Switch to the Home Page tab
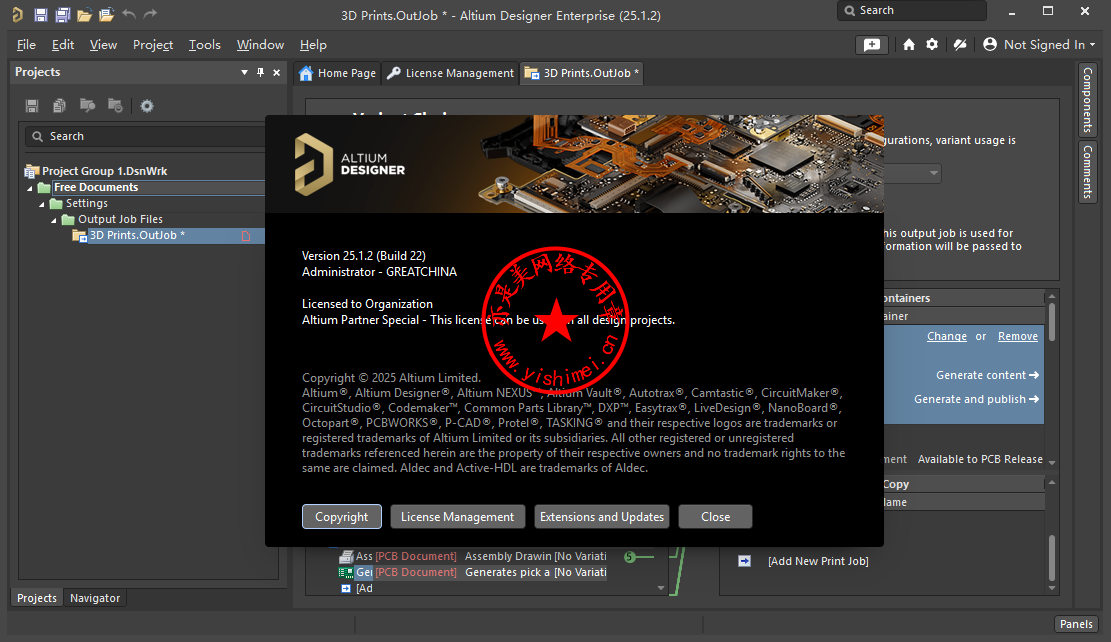Image resolution: width=1111 pixels, height=642 pixels. 337,73
